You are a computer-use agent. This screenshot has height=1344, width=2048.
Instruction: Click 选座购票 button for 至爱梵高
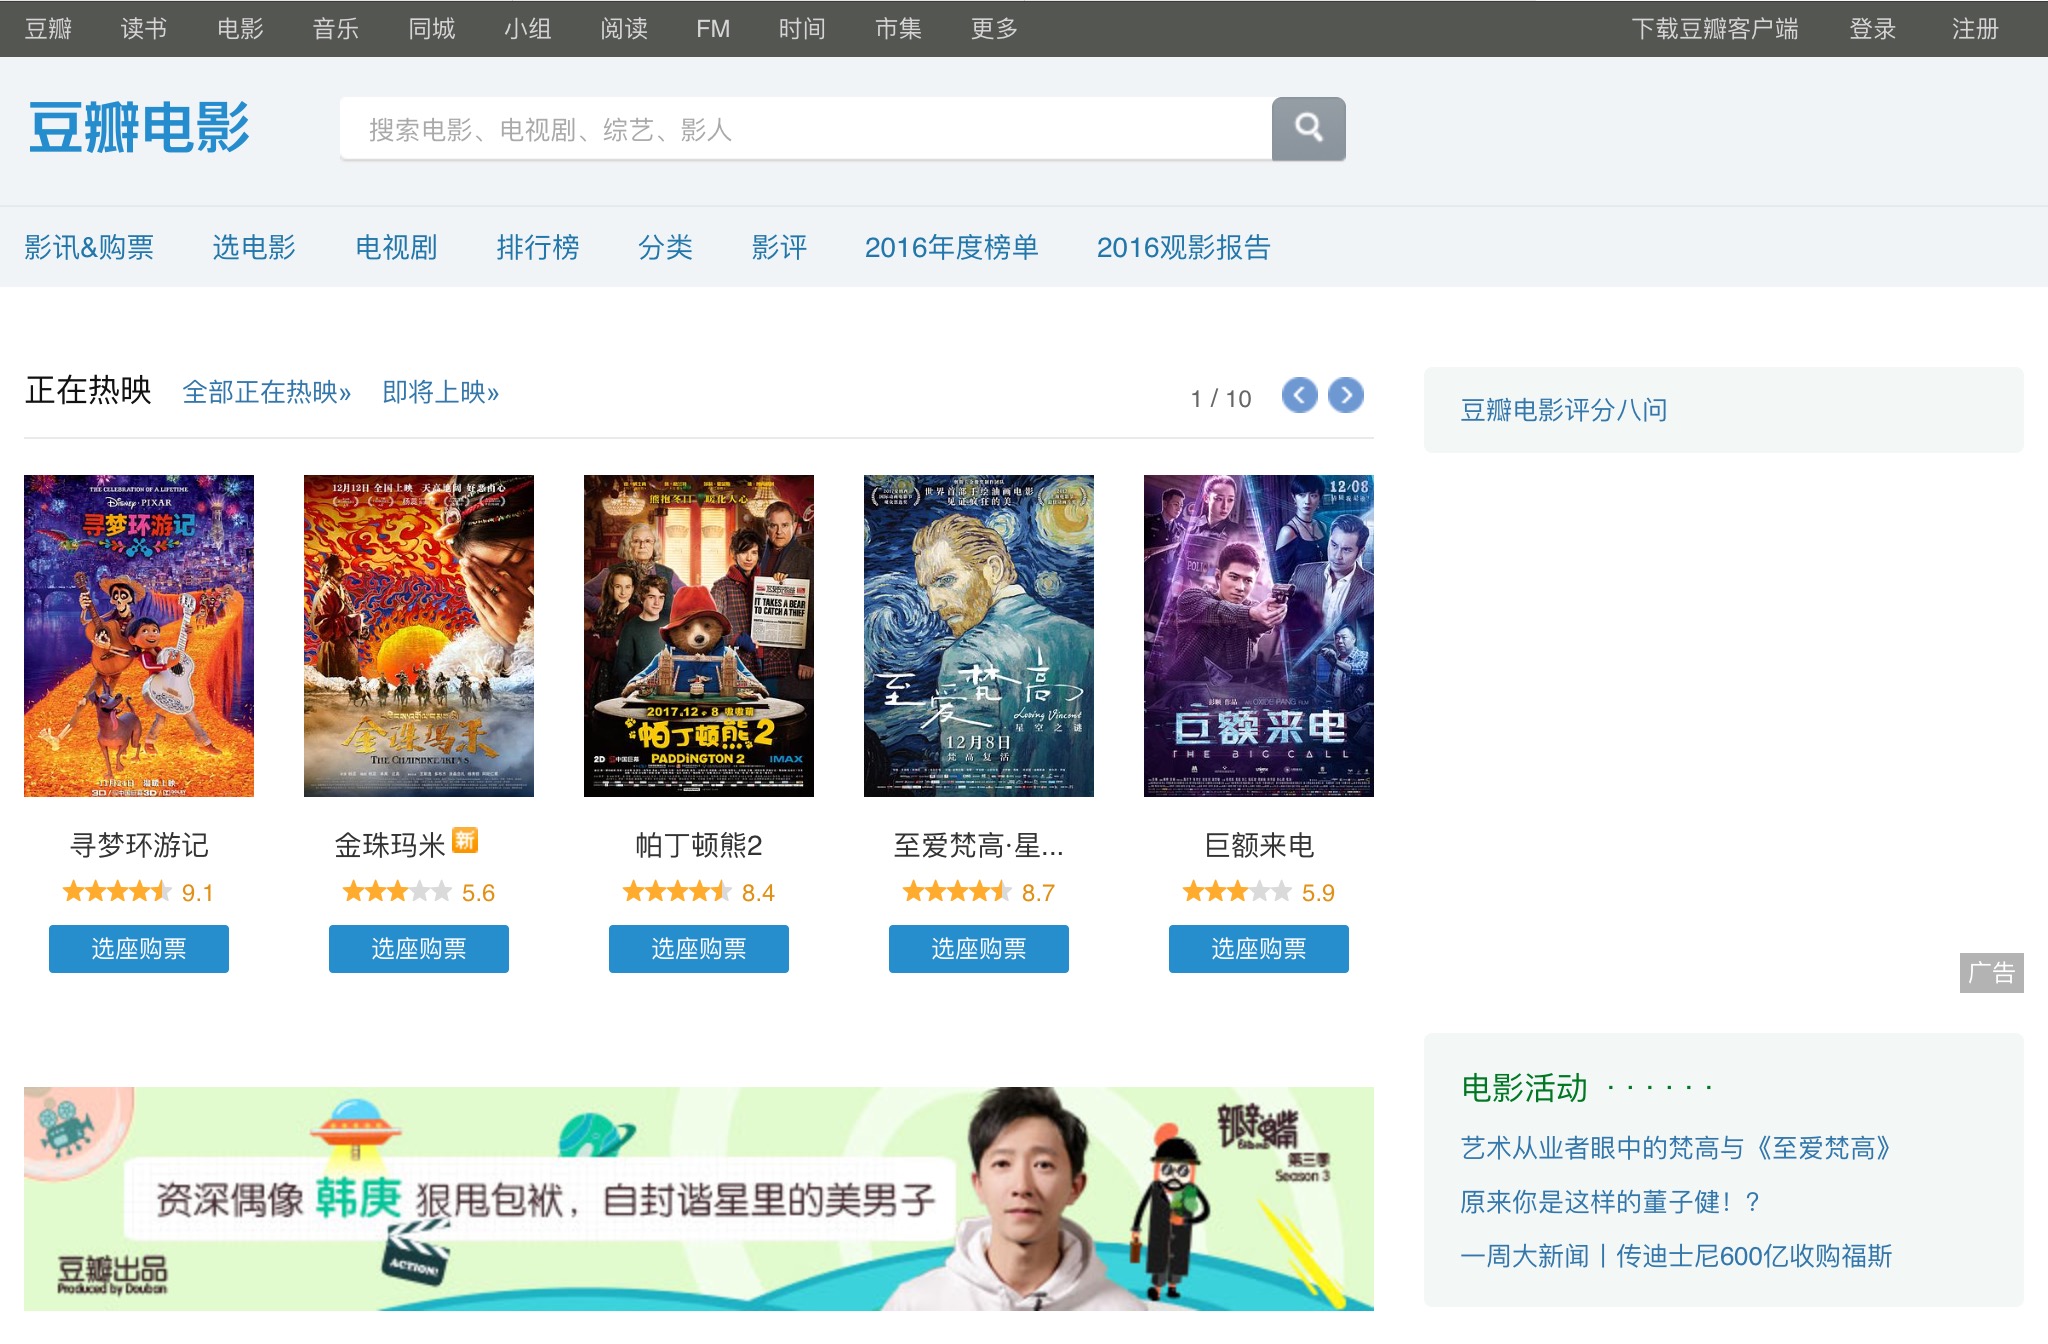[x=978, y=948]
